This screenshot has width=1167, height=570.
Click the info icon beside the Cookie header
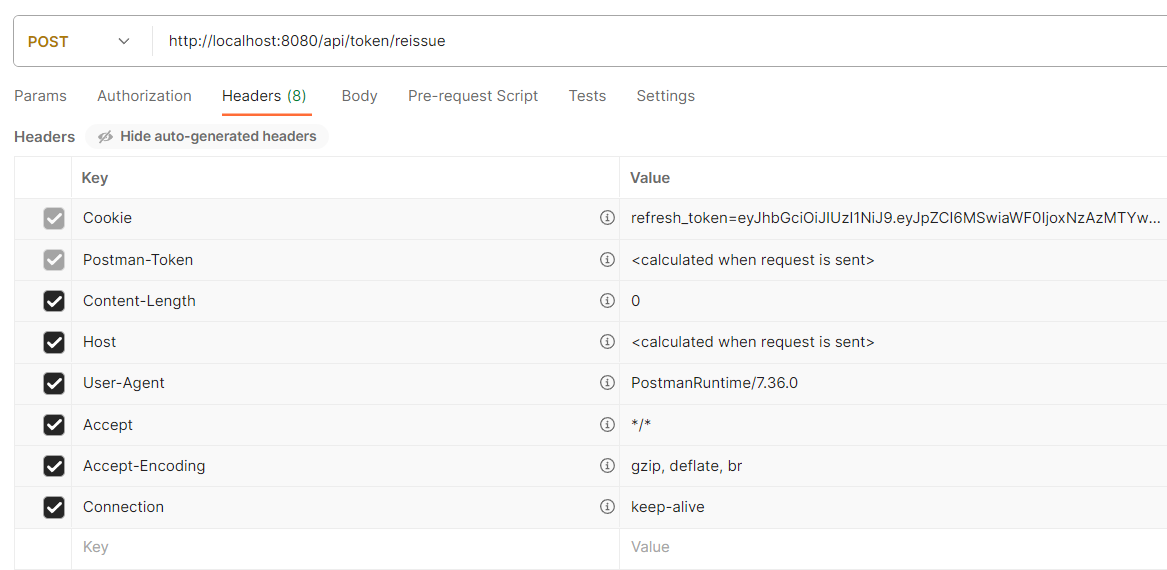[607, 218]
